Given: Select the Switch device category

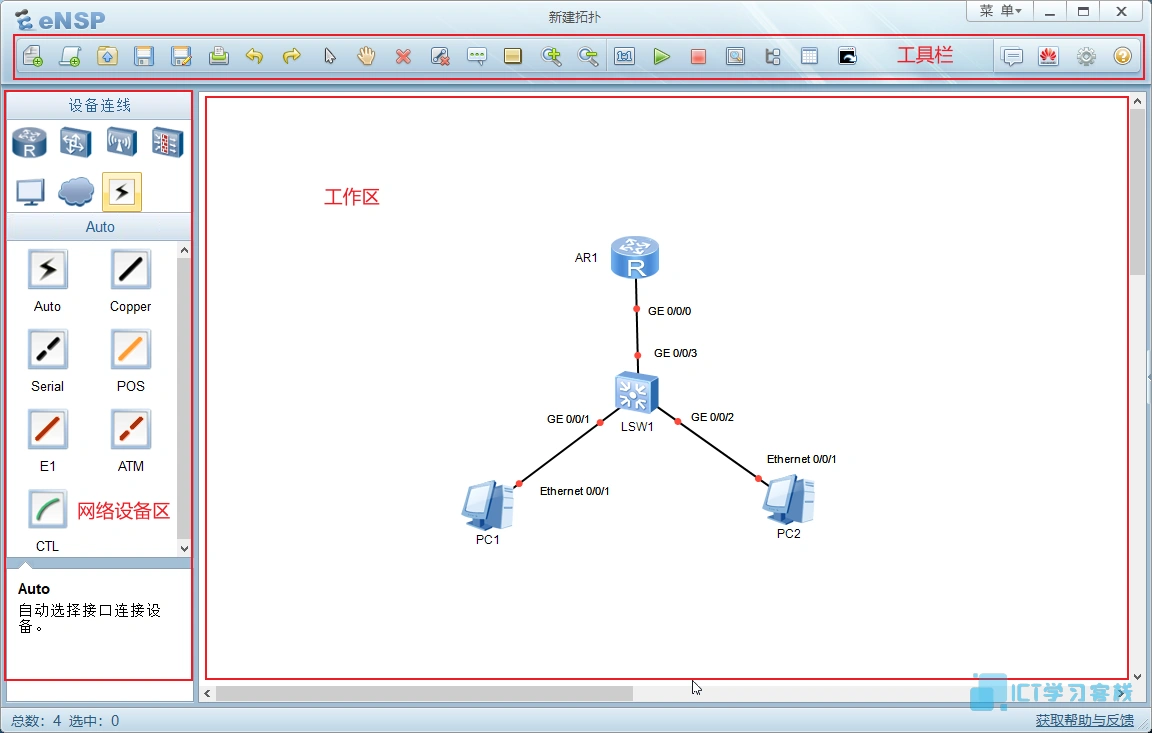Looking at the screenshot, I should tap(76, 142).
